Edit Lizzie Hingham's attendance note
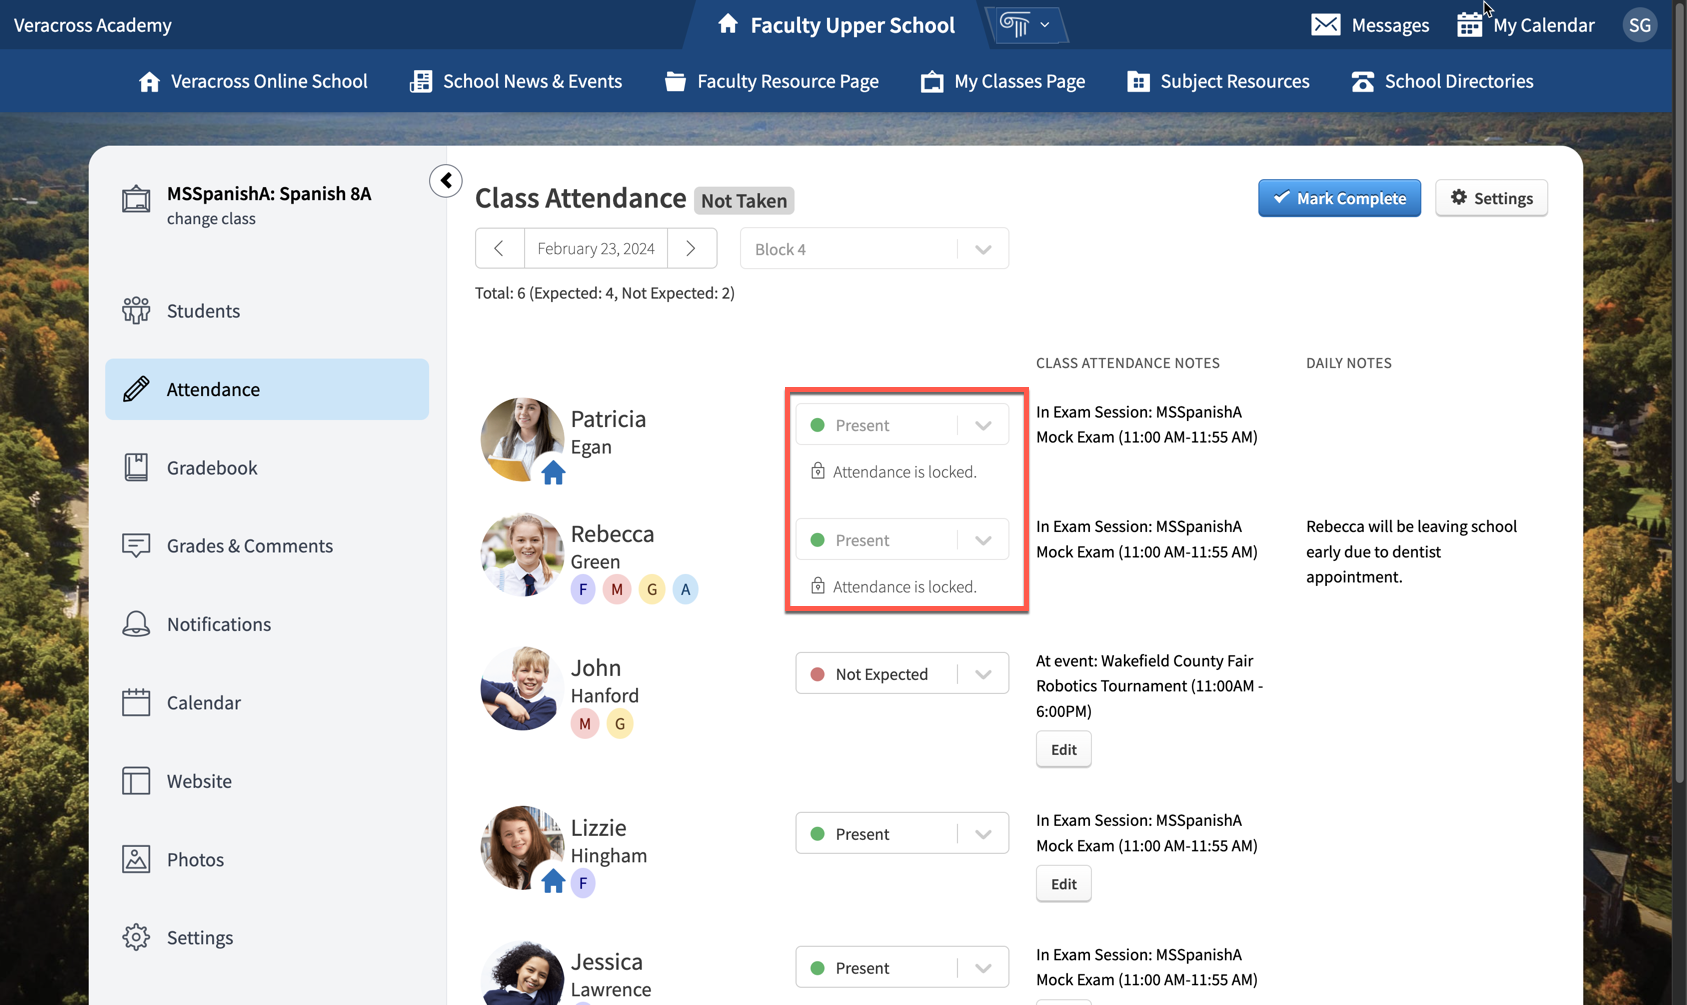Screen dimensions: 1687x1005 (x=1063, y=883)
